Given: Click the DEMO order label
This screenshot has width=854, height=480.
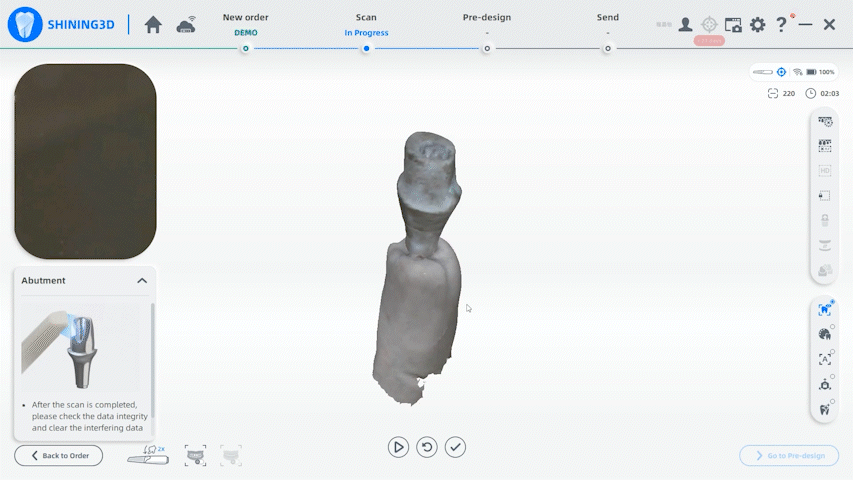Looking at the screenshot, I should pos(246,33).
